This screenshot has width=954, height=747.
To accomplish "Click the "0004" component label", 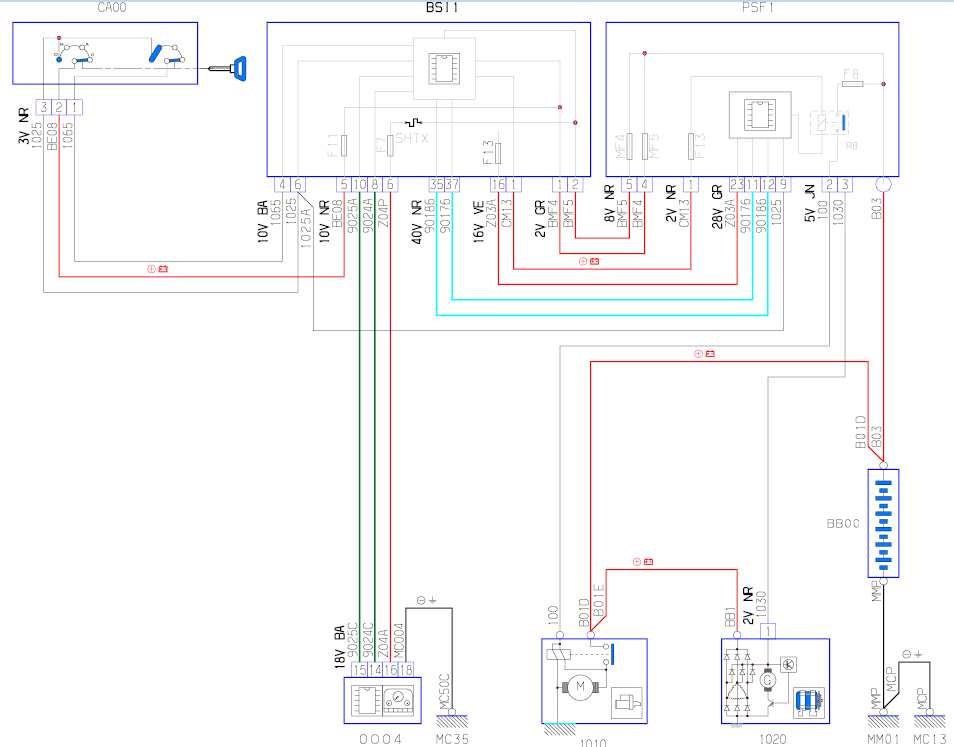I will click(381, 739).
